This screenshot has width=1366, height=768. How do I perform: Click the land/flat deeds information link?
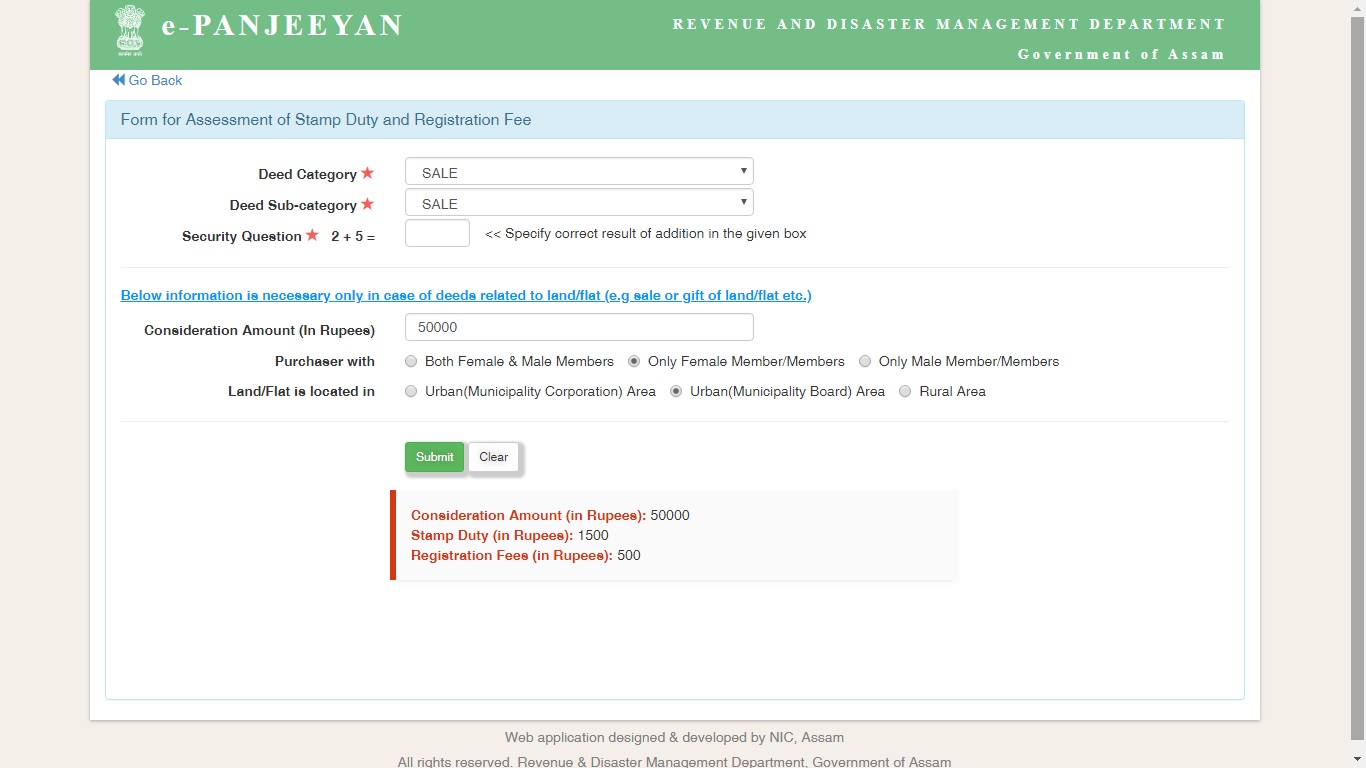point(465,295)
